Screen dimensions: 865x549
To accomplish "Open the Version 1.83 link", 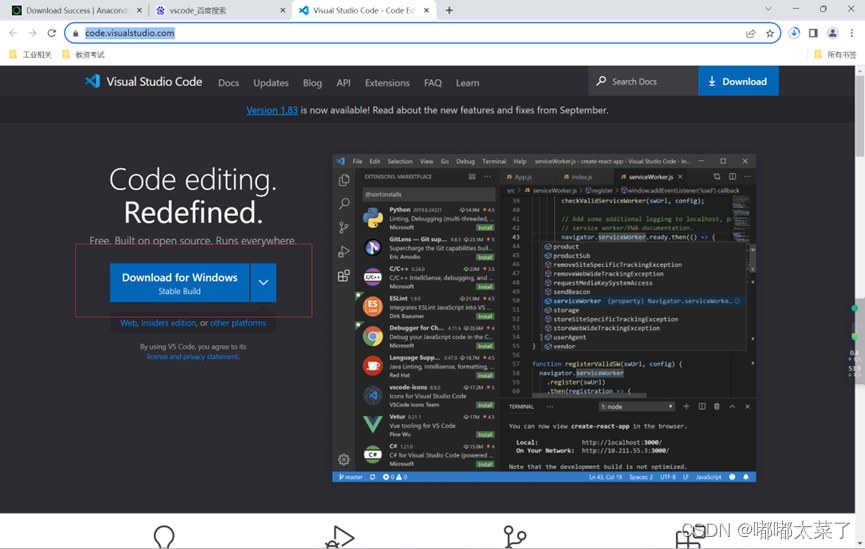I will click(272, 110).
